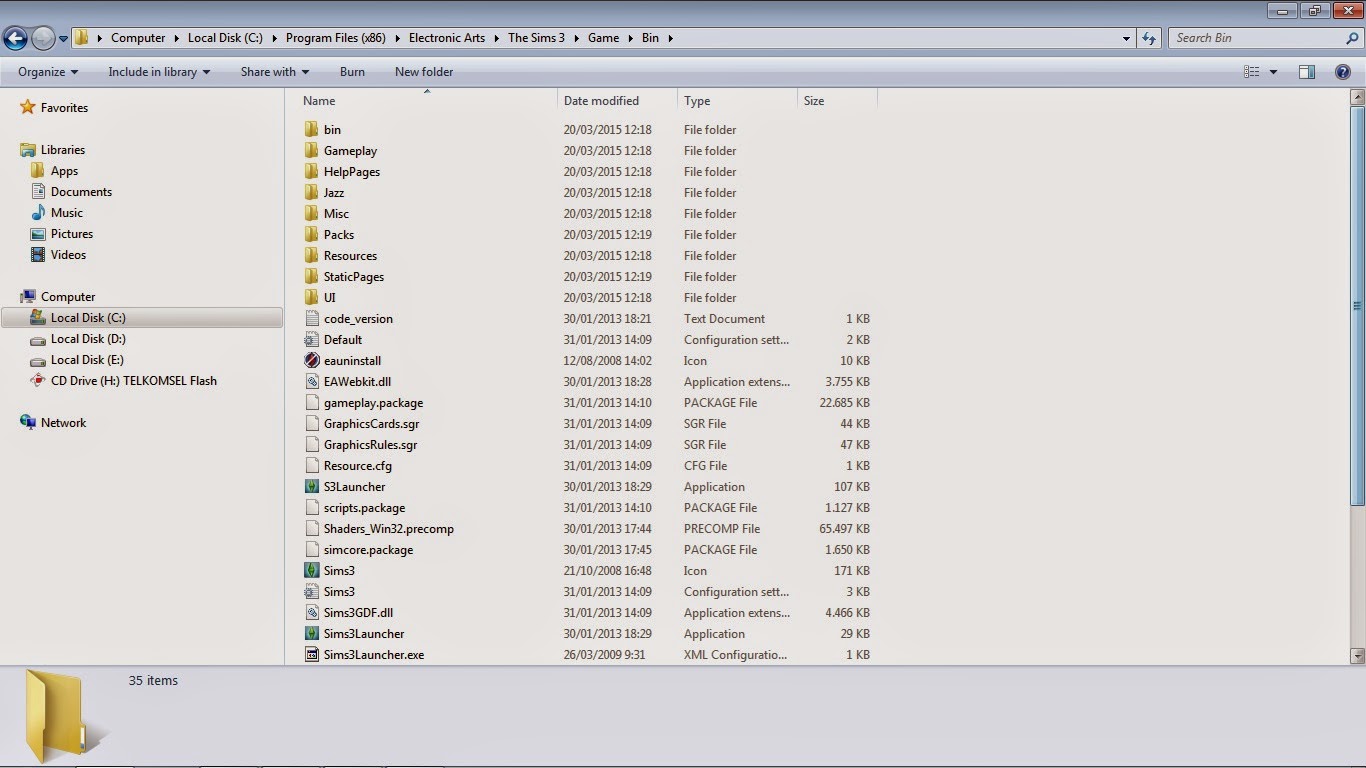
Task: Click the Change your view icon
Action: coord(1251,72)
